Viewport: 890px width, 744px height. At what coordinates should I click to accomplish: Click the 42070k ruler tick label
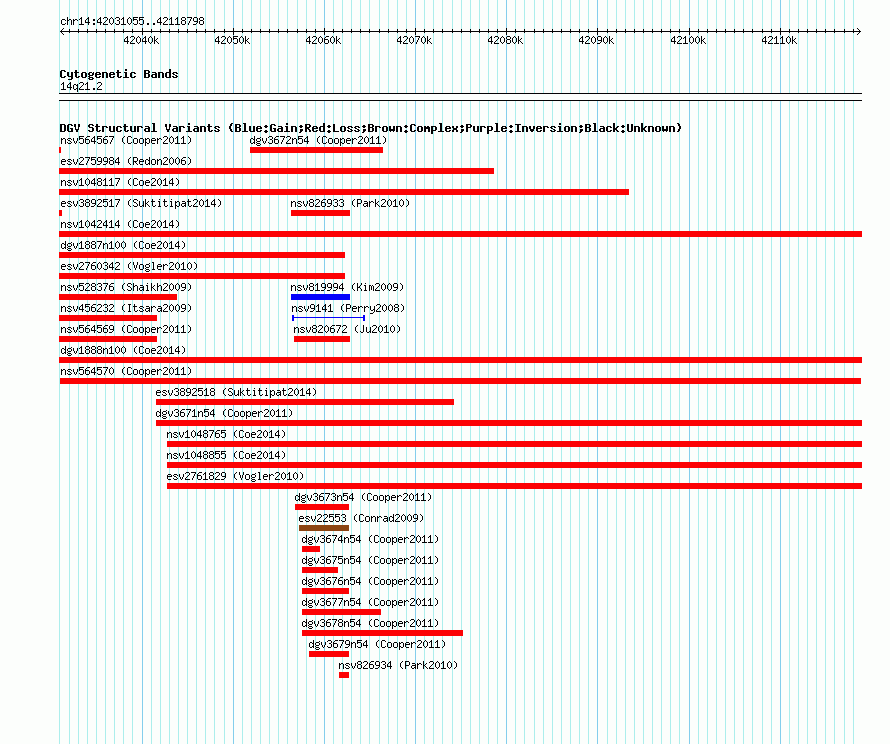click(414, 40)
